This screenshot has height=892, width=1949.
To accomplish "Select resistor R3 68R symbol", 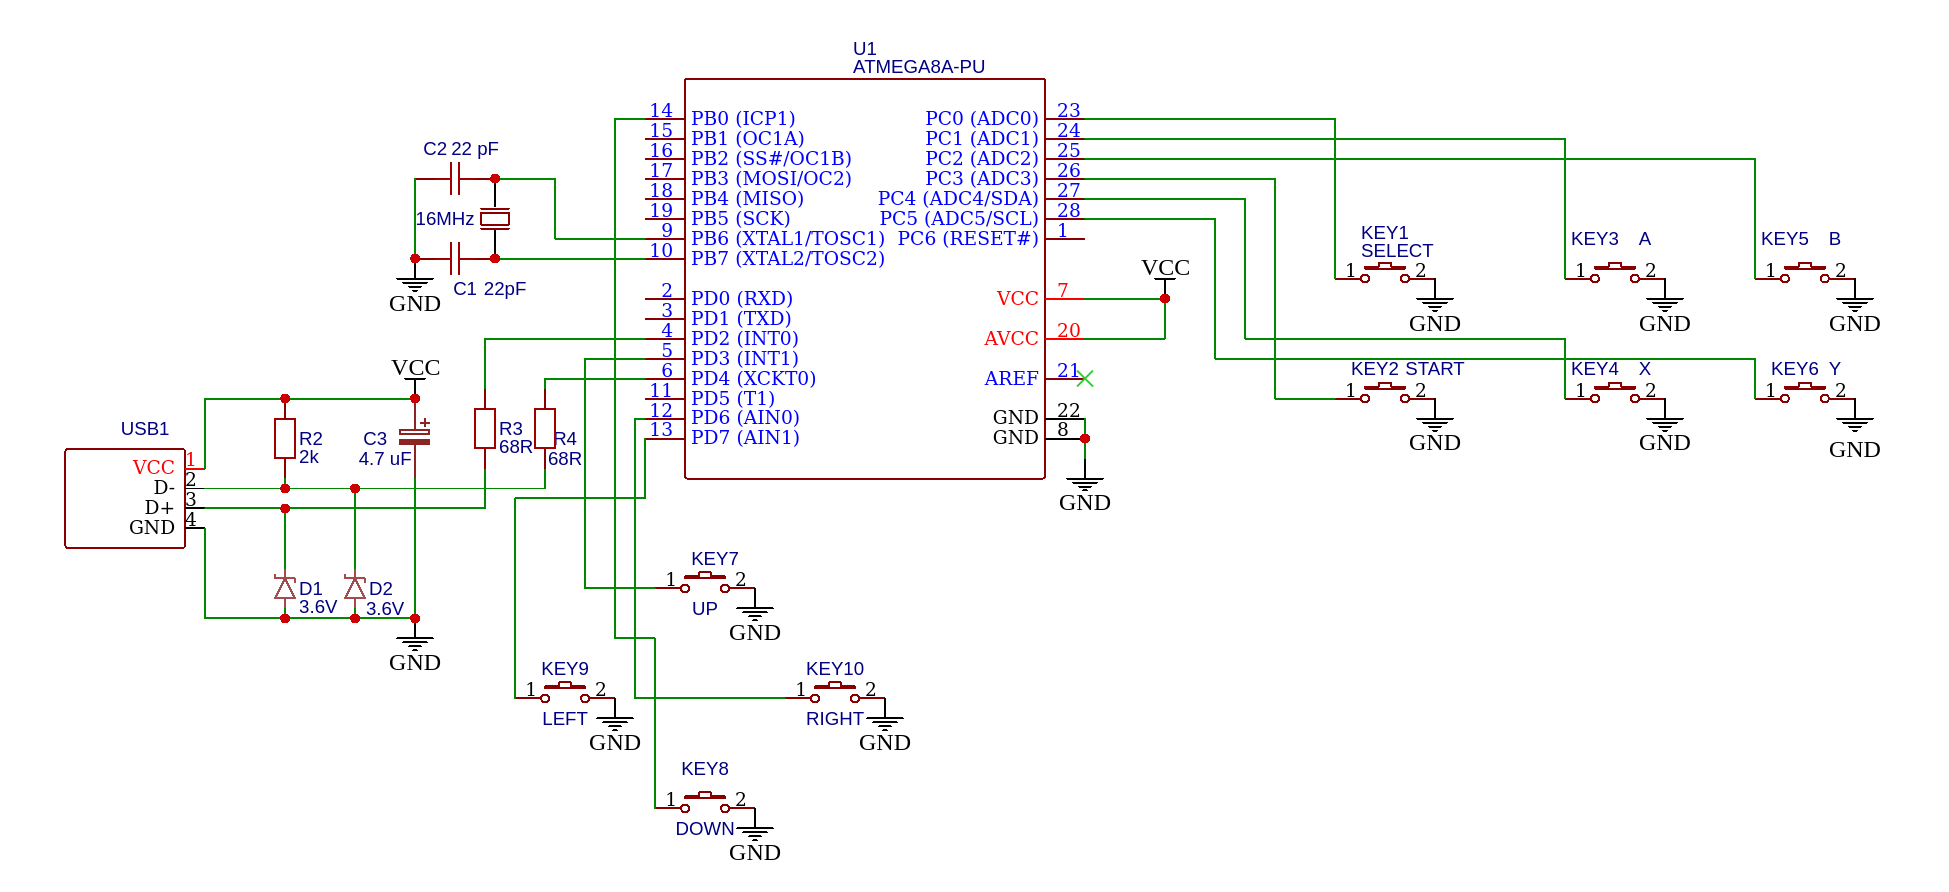I will [x=485, y=428].
